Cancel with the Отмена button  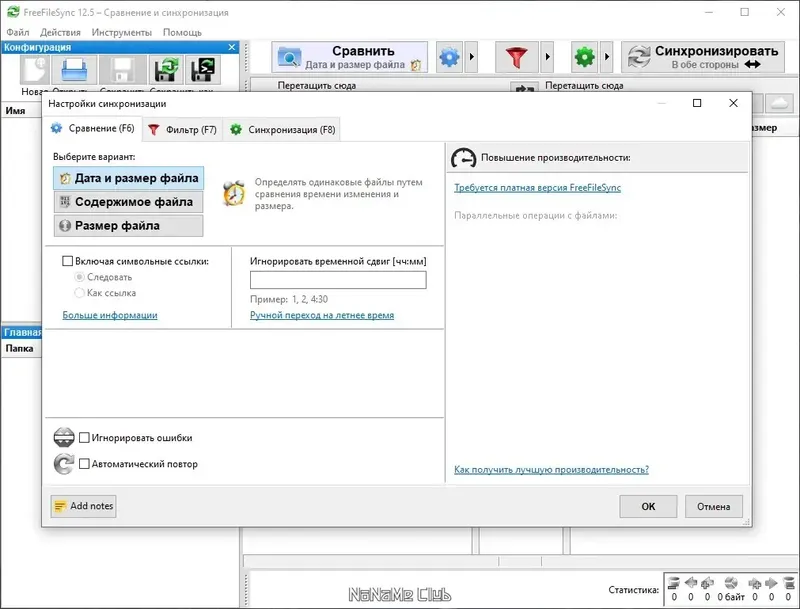[713, 506]
